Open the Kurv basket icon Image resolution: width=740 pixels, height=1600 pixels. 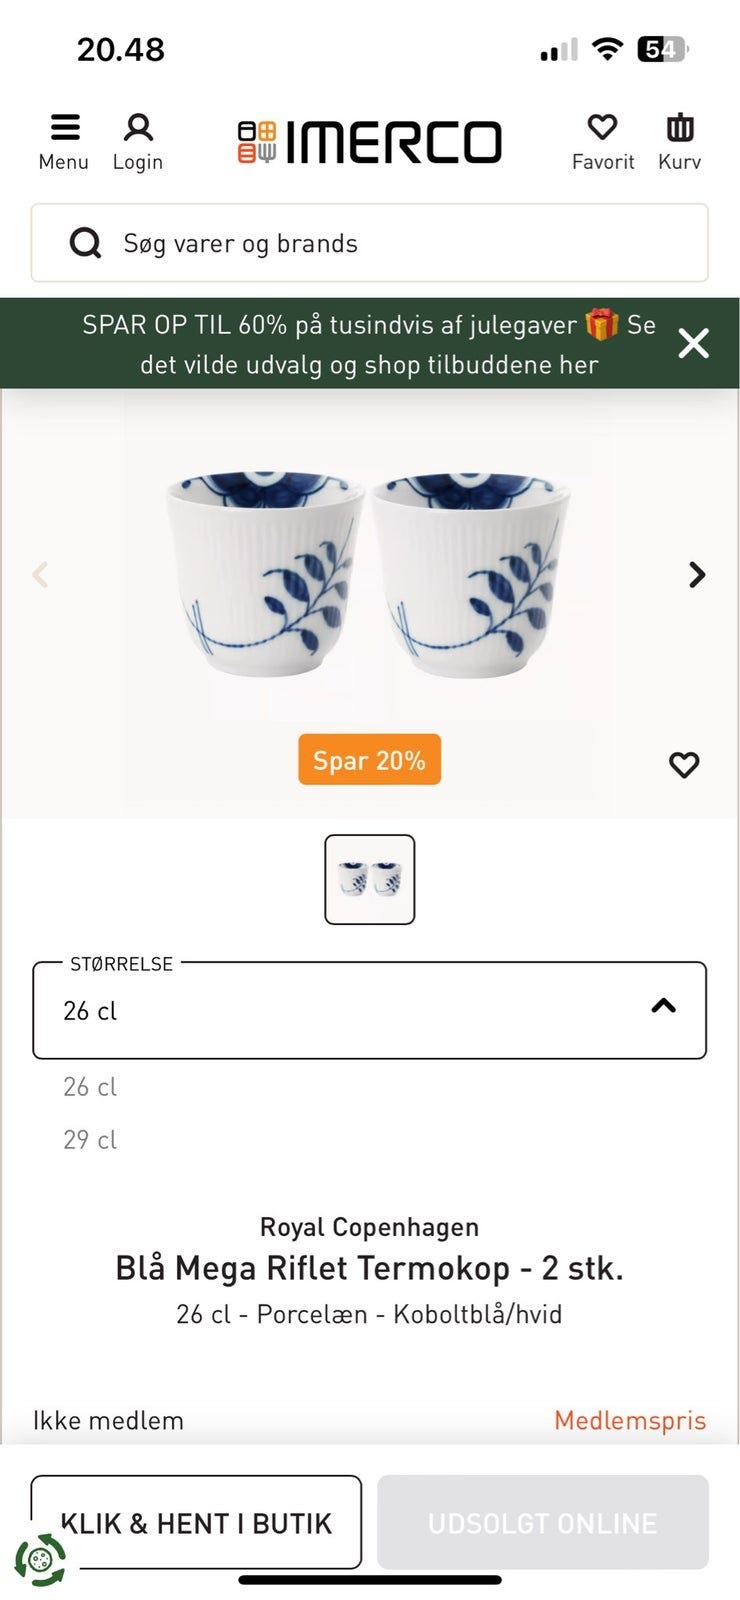(x=680, y=128)
